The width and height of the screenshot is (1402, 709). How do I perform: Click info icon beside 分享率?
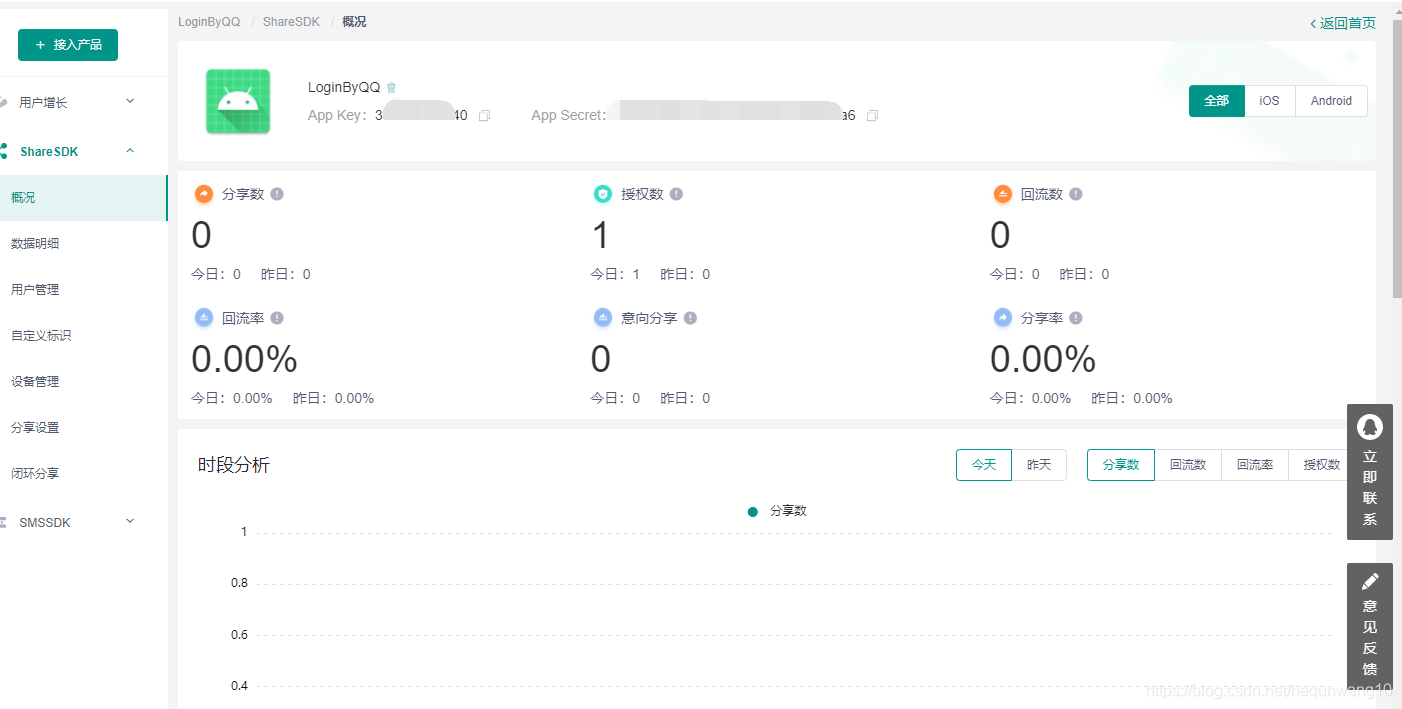pyautogui.click(x=1076, y=318)
